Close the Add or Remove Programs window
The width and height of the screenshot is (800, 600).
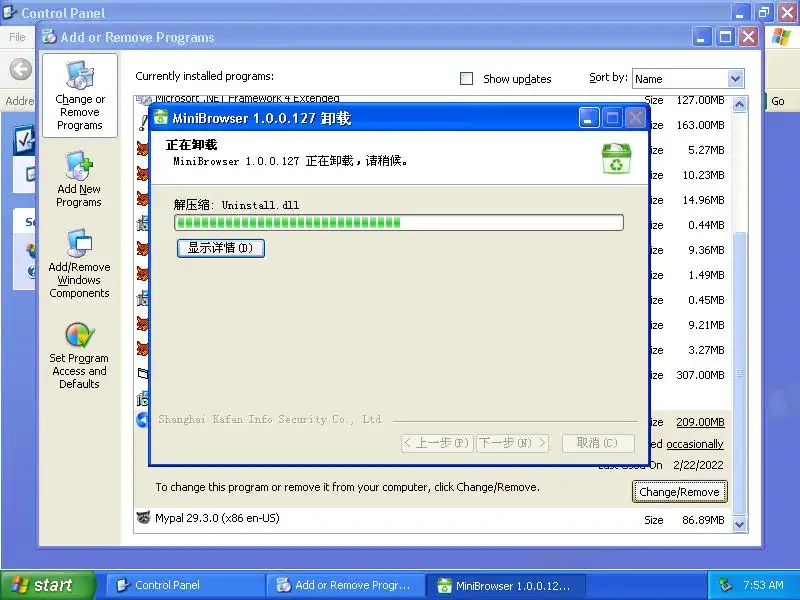[748, 37]
